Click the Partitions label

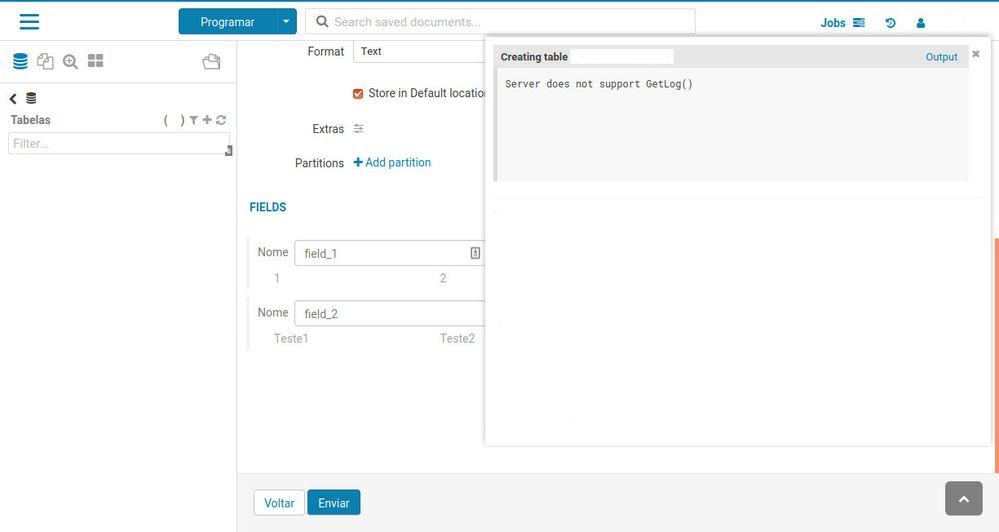point(319,163)
